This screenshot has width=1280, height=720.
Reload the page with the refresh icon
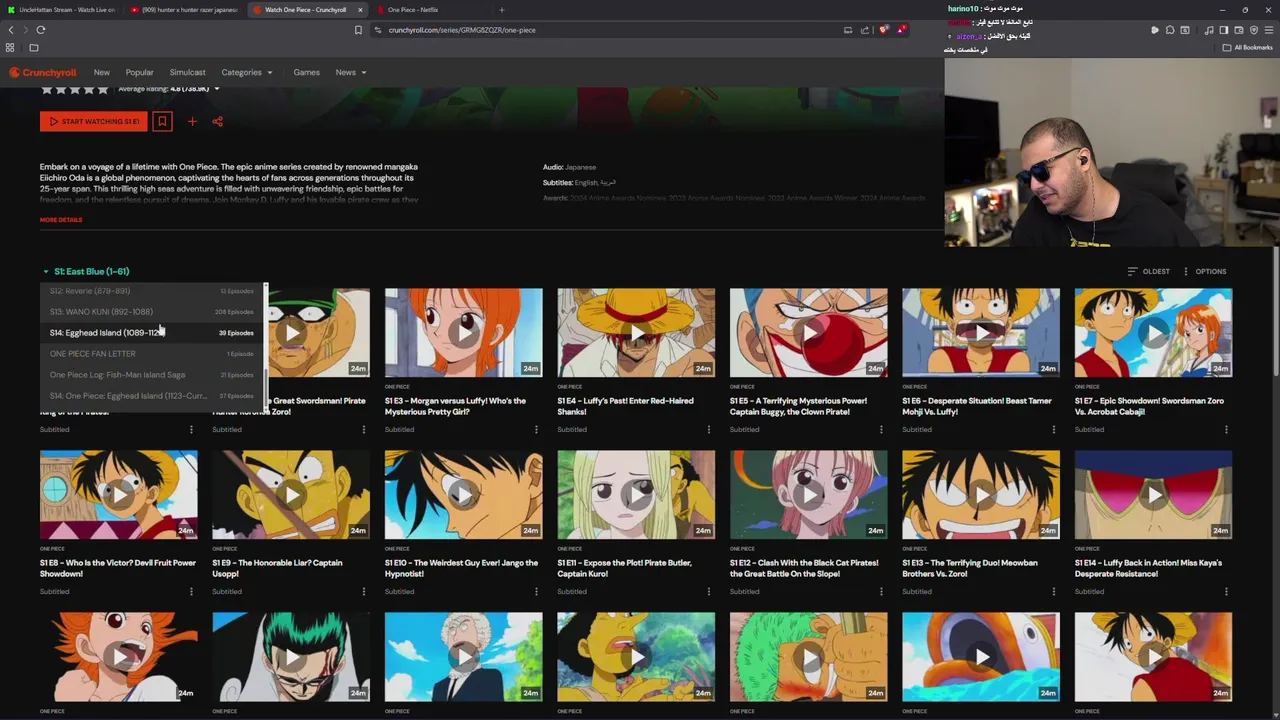pyautogui.click(x=41, y=30)
